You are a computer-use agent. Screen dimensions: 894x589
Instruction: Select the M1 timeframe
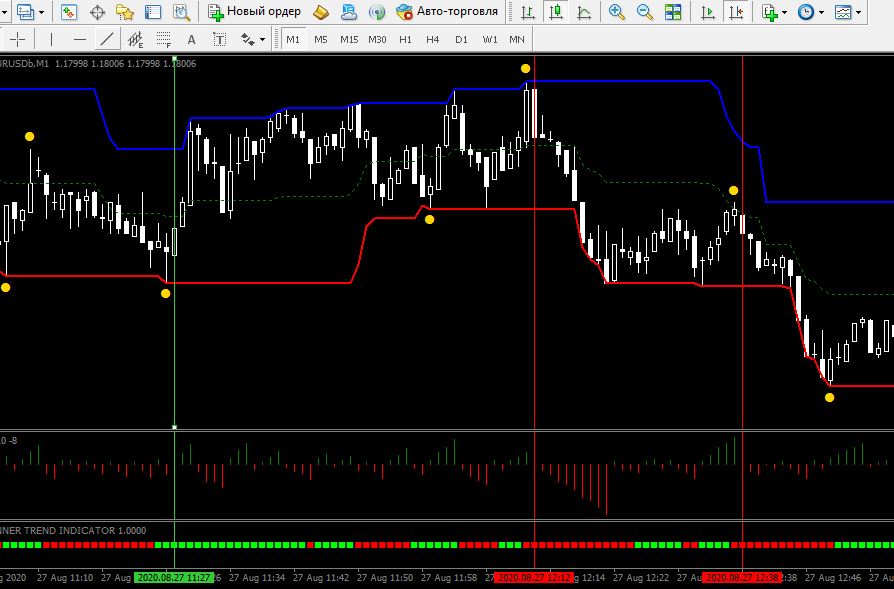point(293,39)
